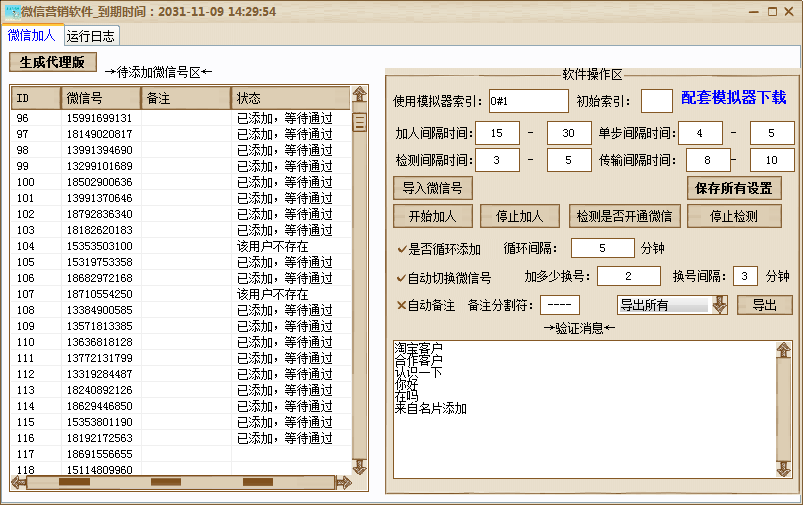The image size is (803, 505).
Task: Select row with number 13384900585
Action: [x=180, y=310]
